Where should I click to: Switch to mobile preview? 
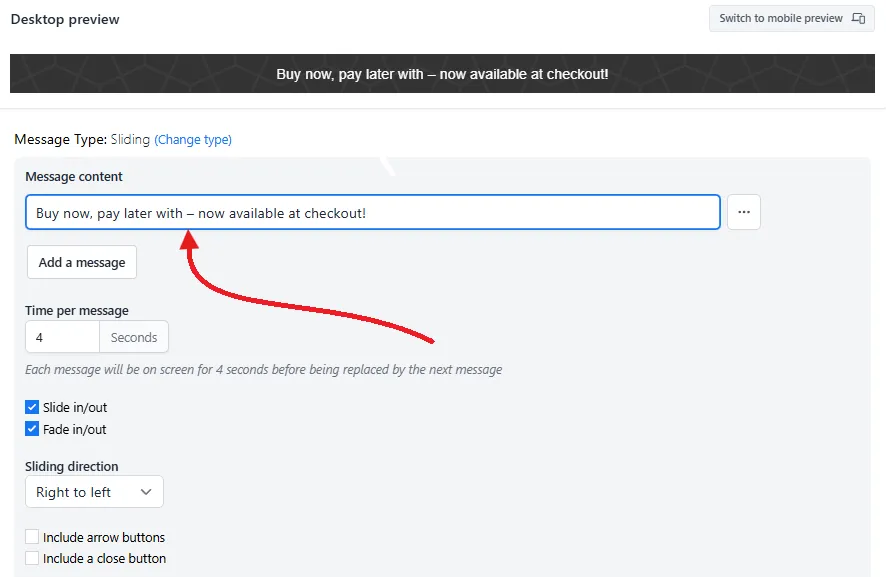tap(792, 18)
